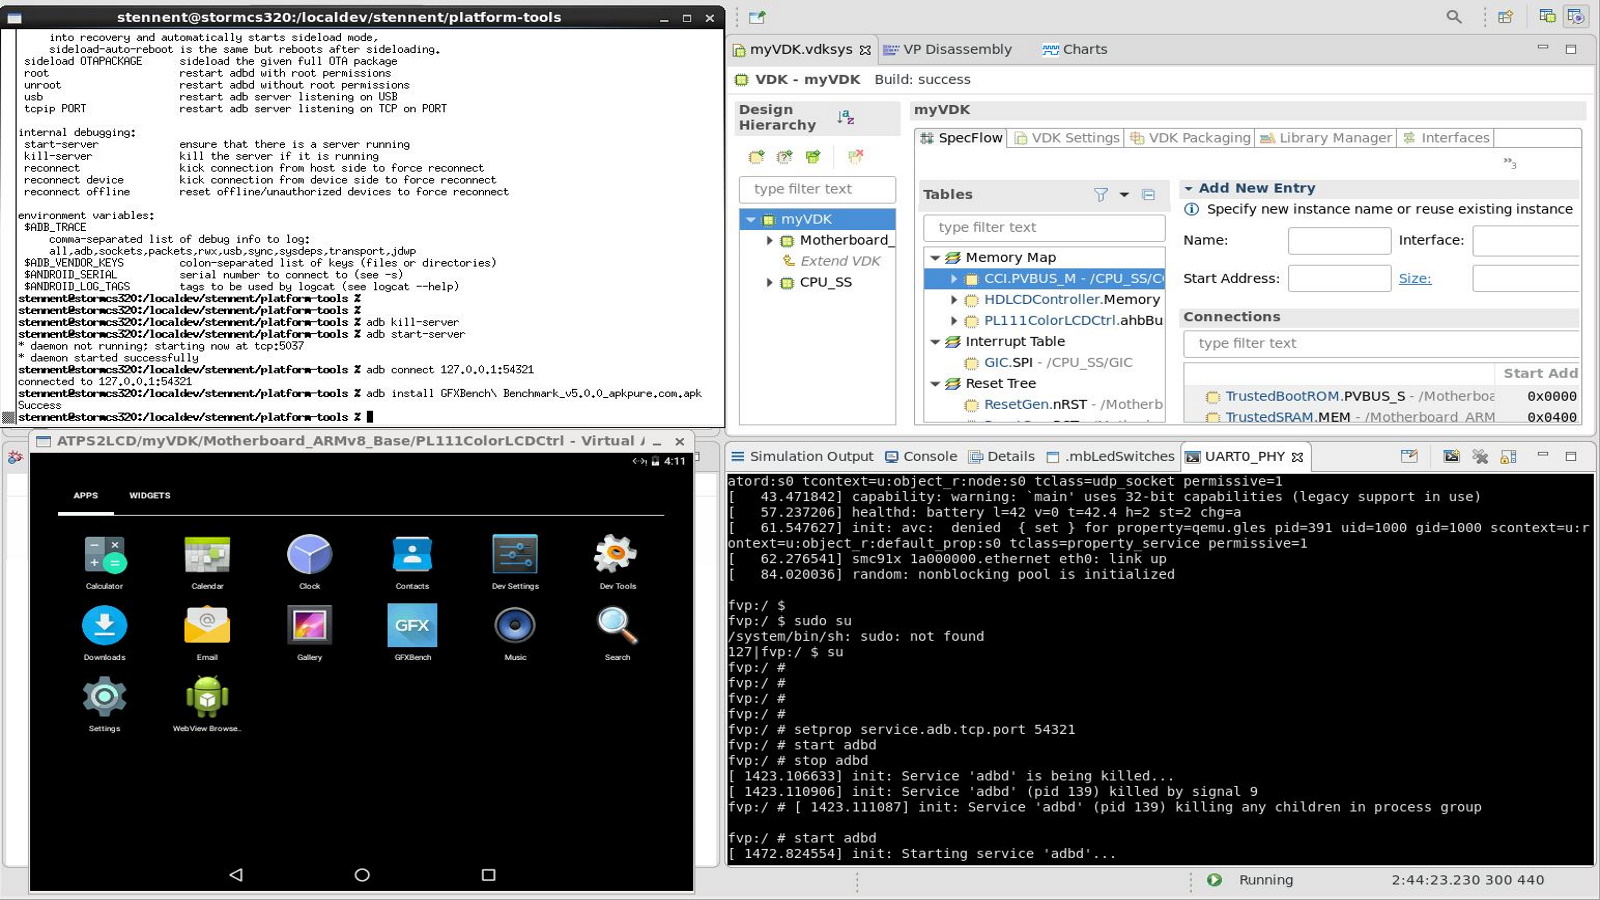Screen dimensions: 1600x900
Task: Open a new console terminal in the console toolbar
Action: (x=1451, y=456)
